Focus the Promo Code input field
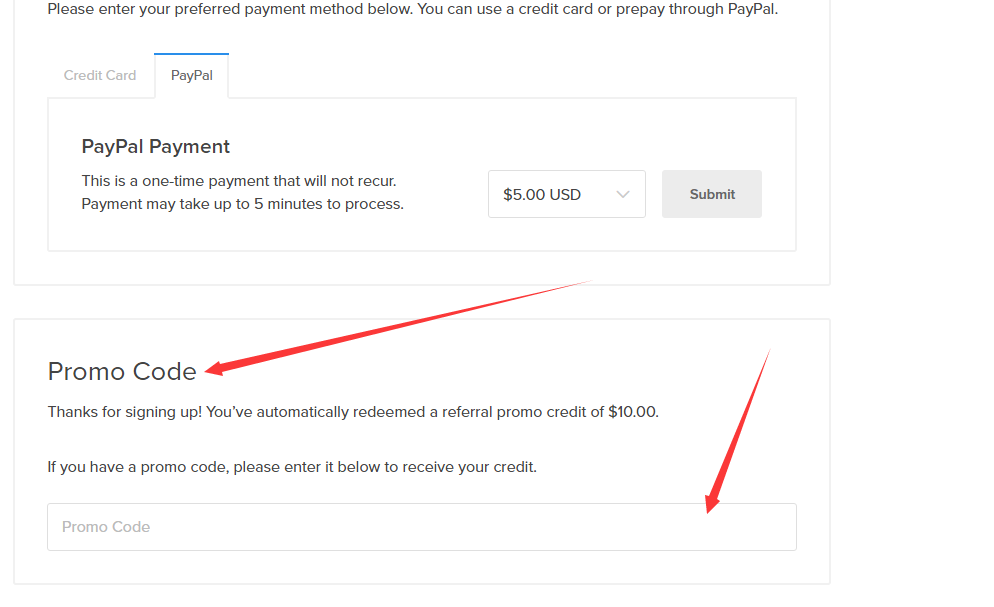 (421, 527)
